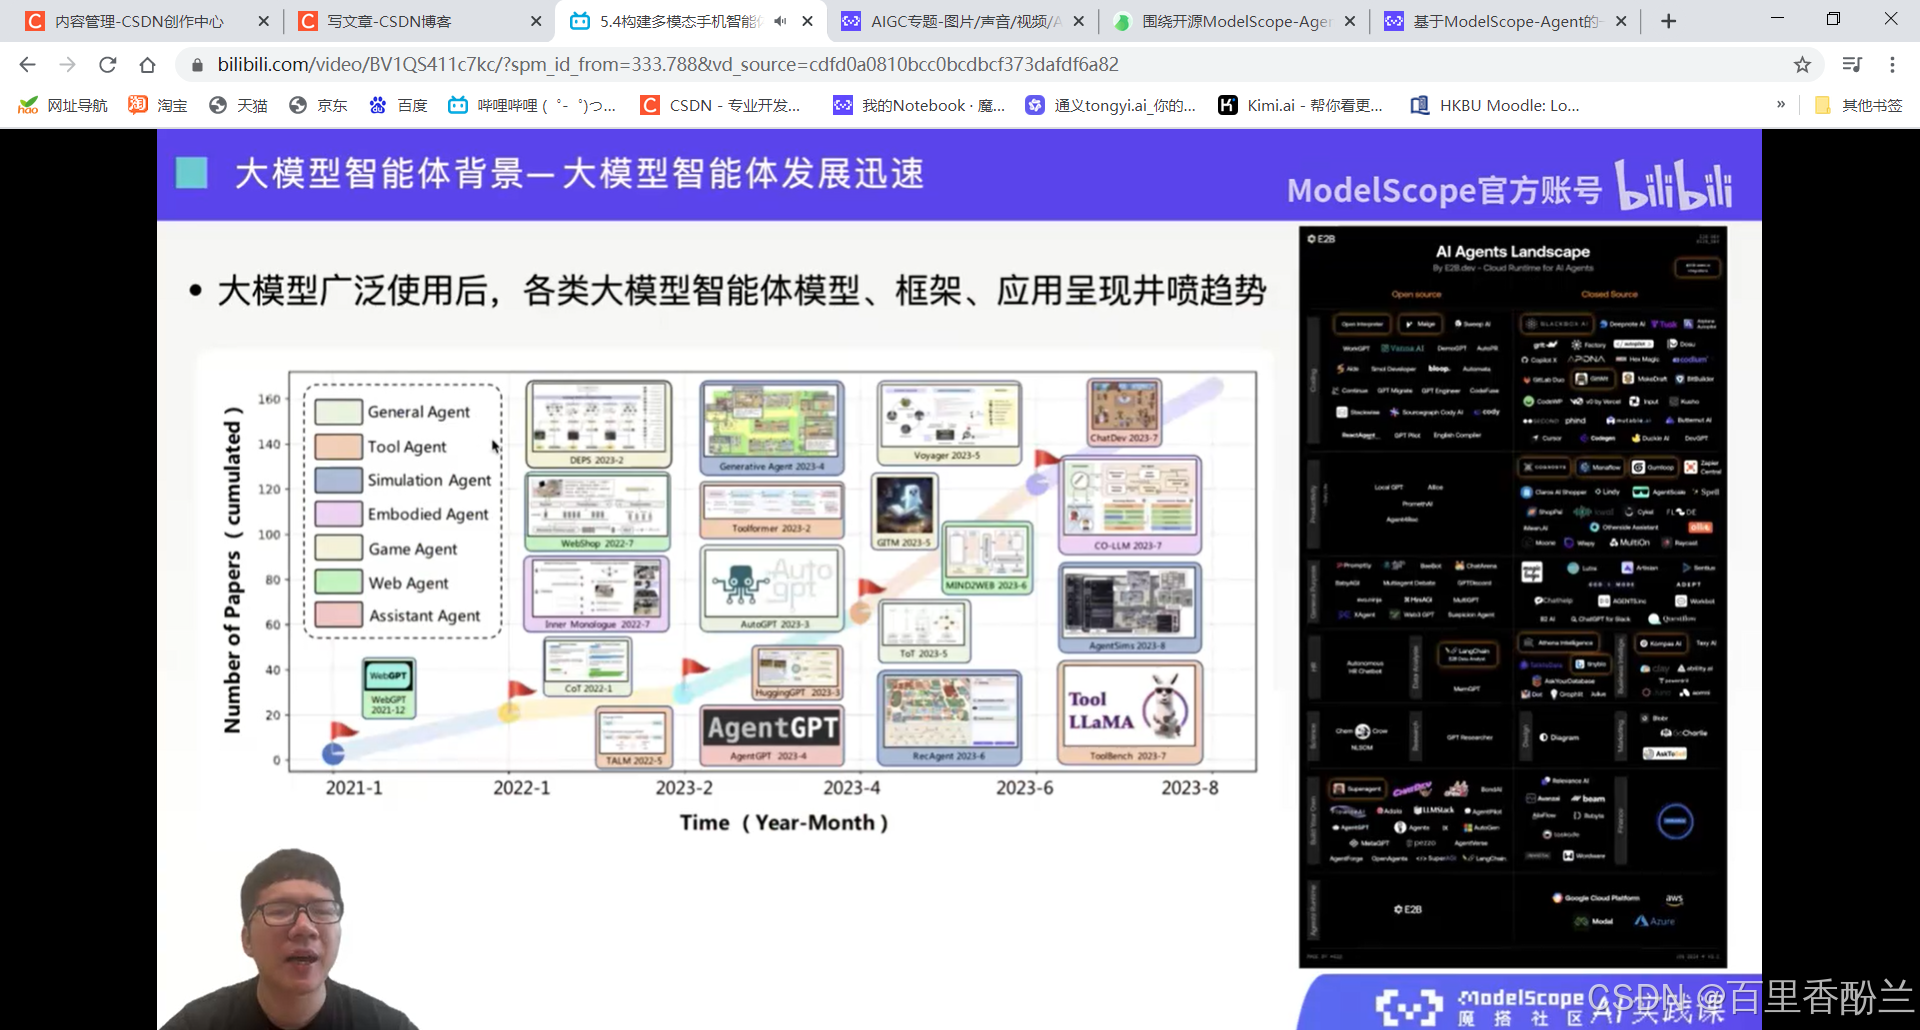Click the 'Embodied Agent' legend label

[x=428, y=514]
